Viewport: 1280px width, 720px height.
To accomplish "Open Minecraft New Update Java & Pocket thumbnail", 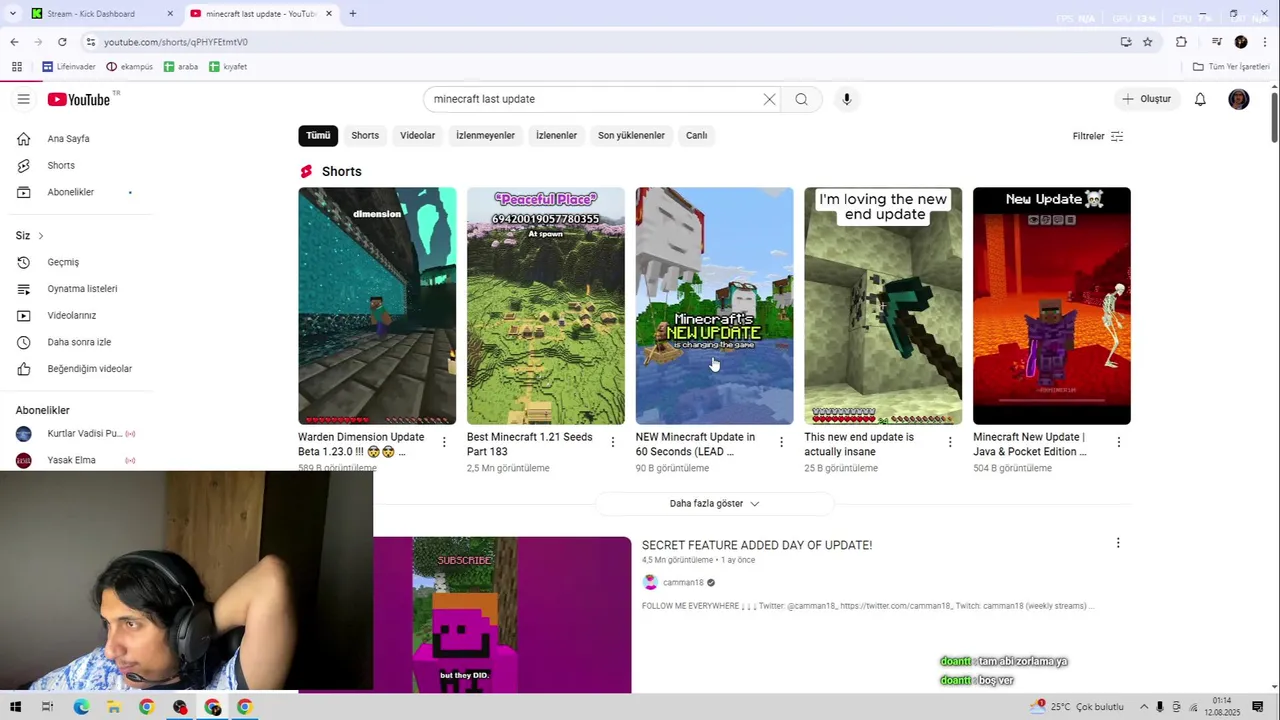I will tap(1052, 306).
